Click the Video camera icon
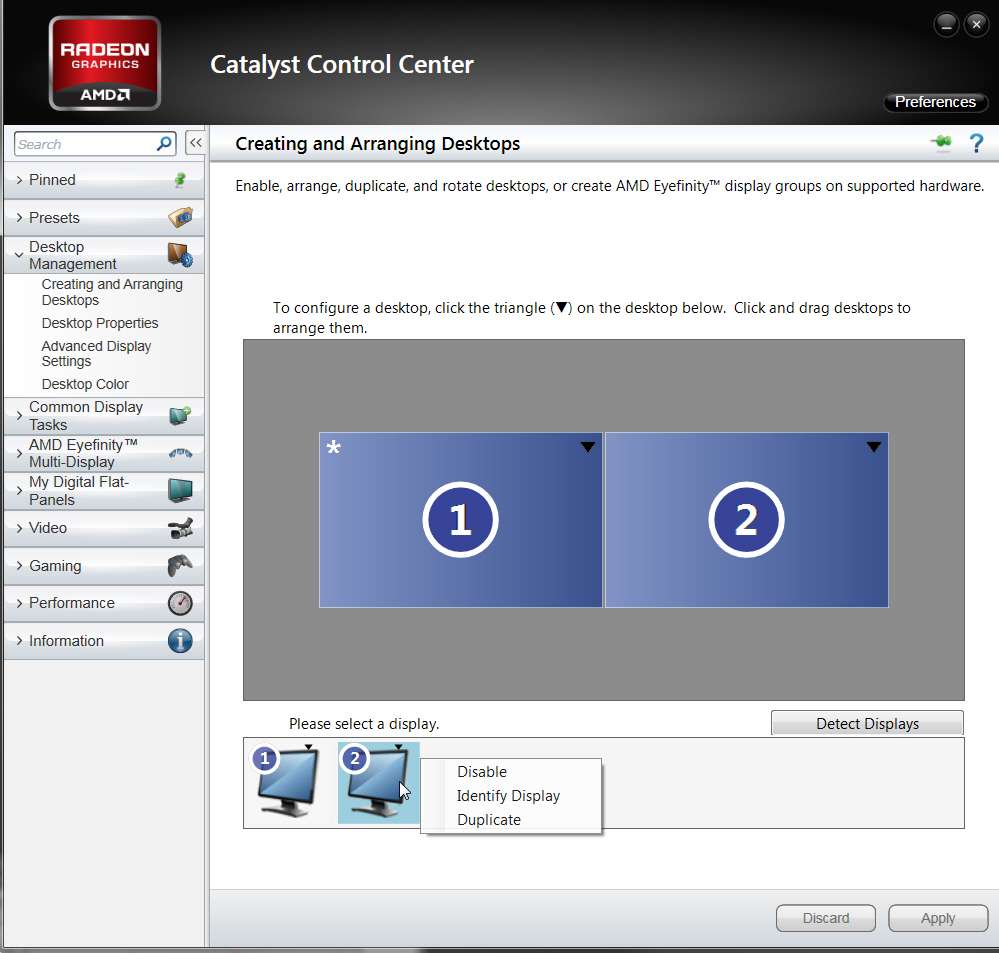The height and width of the screenshot is (953, 999). coord(180,527)
